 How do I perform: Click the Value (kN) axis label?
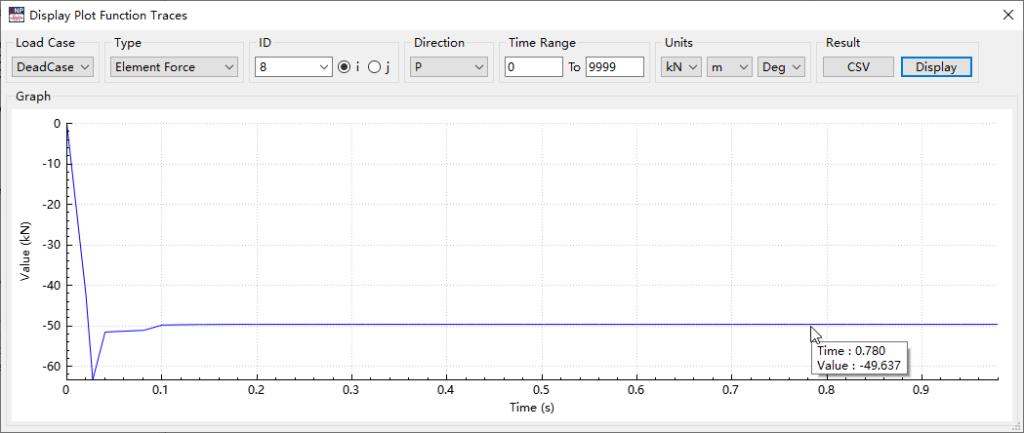click(26, 251)
